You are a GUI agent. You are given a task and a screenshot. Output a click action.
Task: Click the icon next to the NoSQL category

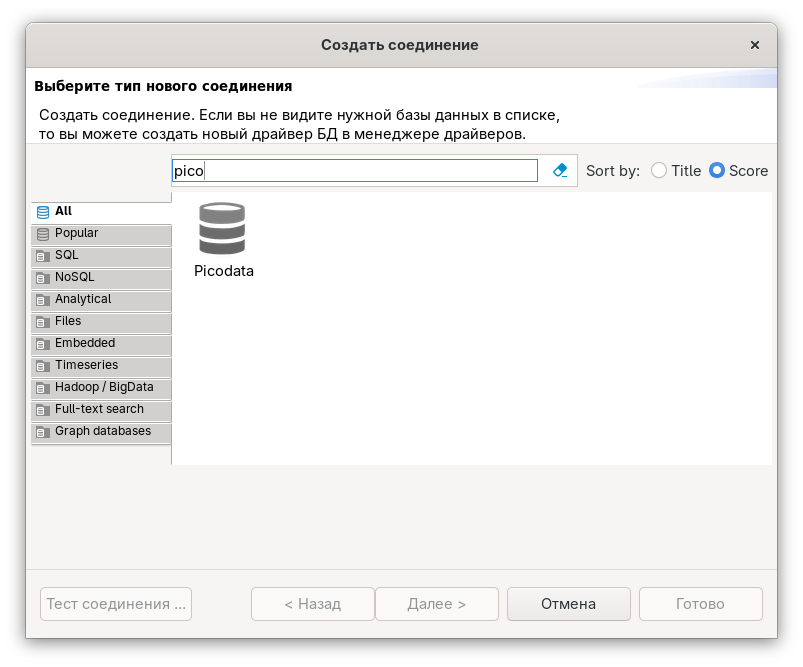point(41,277)
